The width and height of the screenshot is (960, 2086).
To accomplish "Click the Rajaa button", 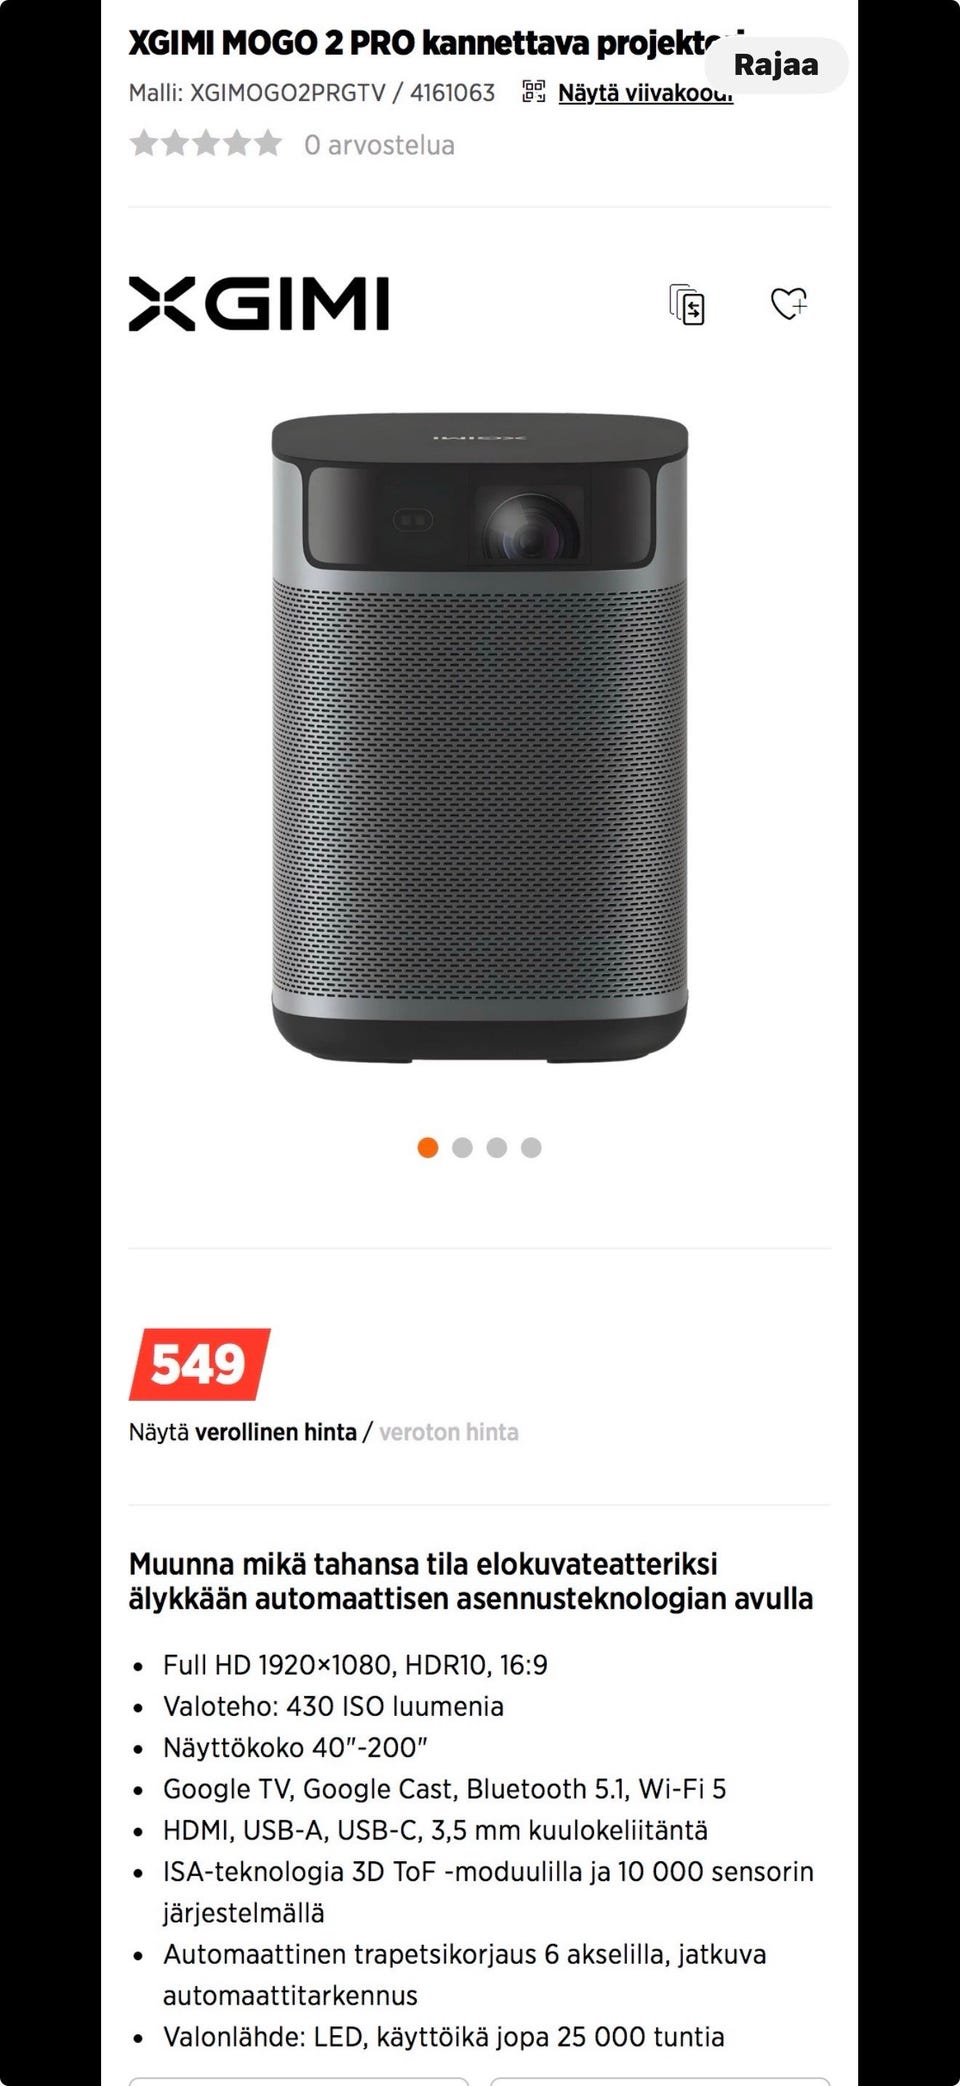I will pos(776,65).
